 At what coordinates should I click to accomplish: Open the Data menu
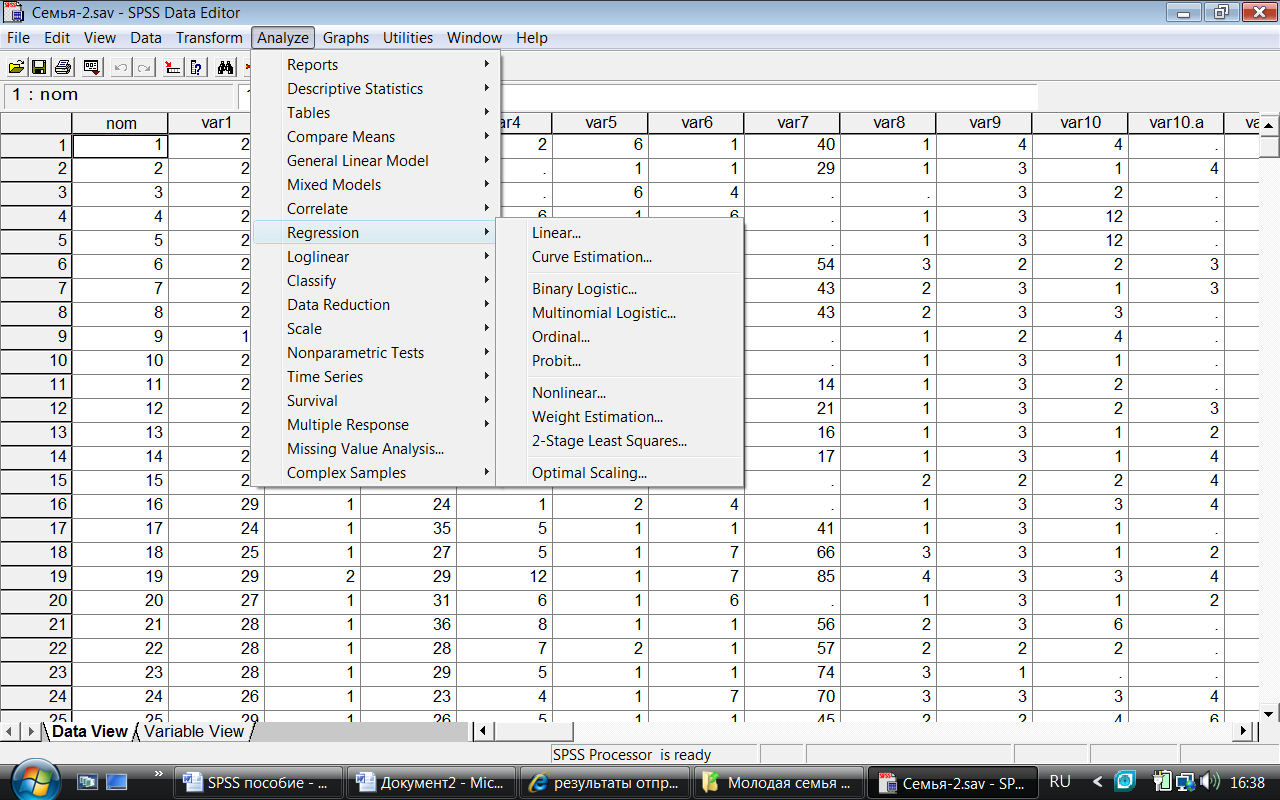click(146, 38)
